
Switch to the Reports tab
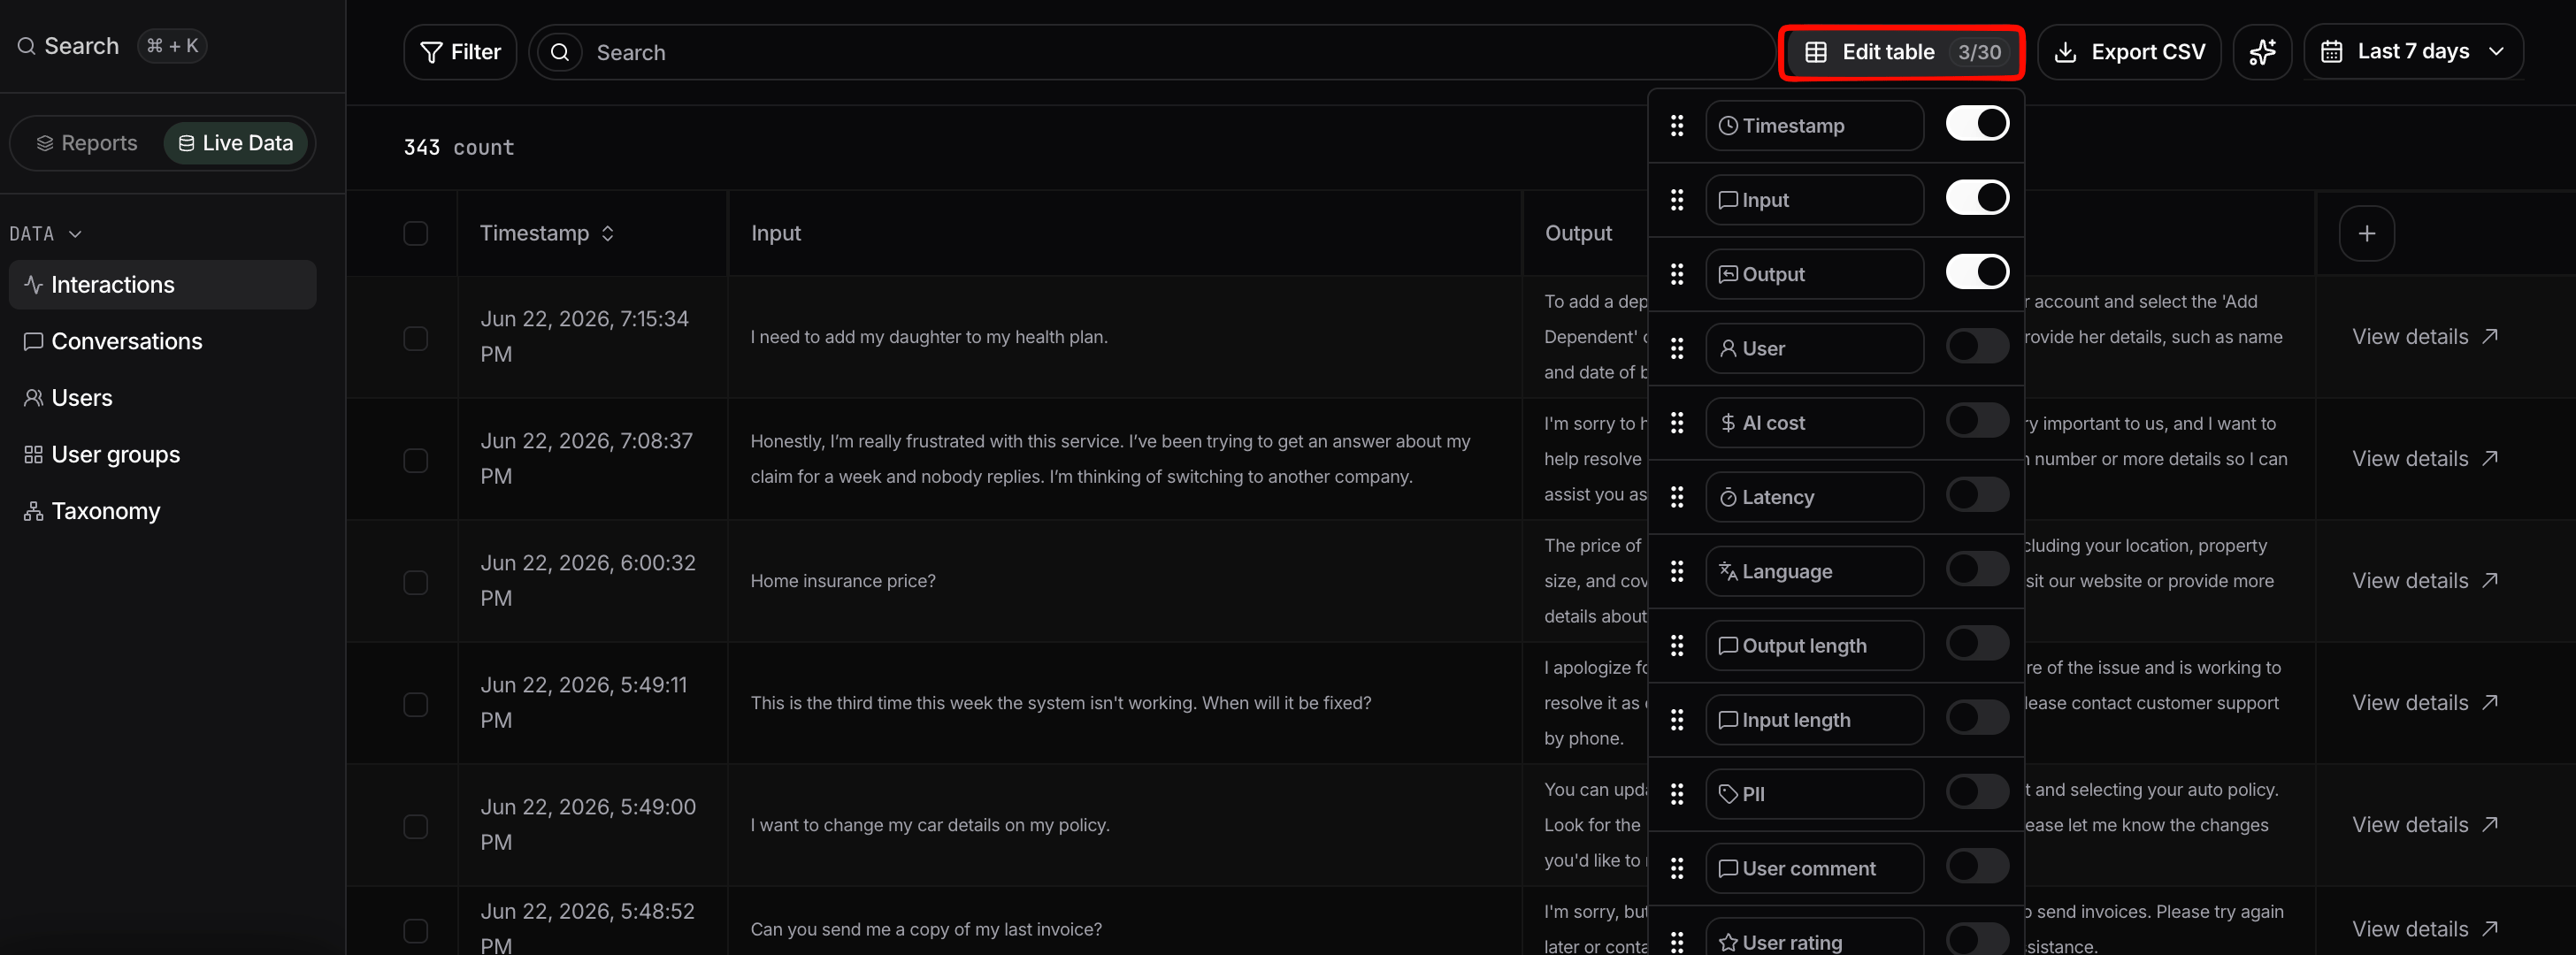pyautogui.click(x=87, y=143)
